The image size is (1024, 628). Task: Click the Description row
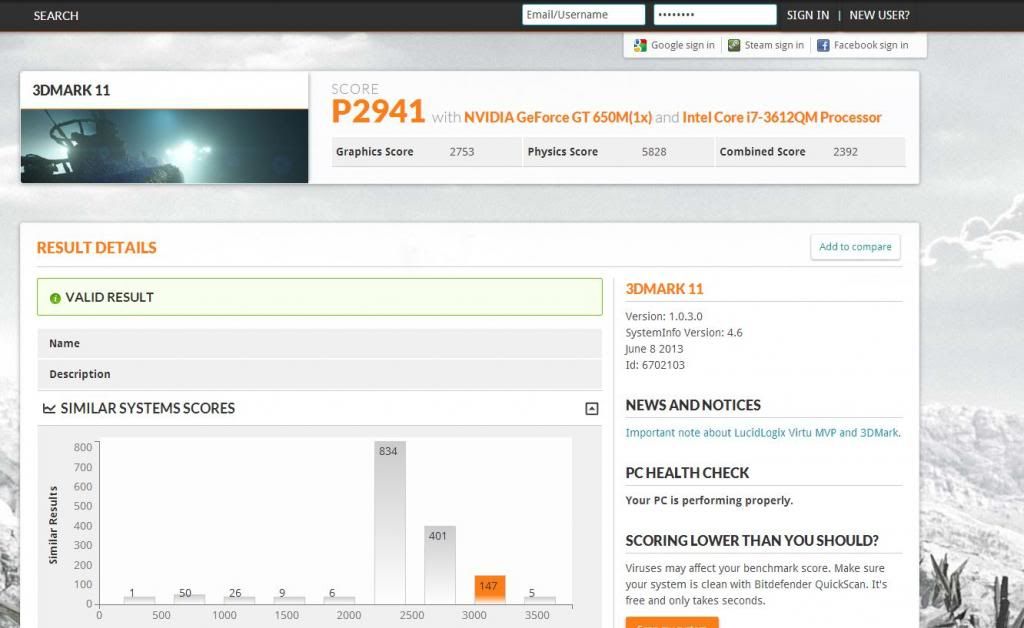click(319, 374)
